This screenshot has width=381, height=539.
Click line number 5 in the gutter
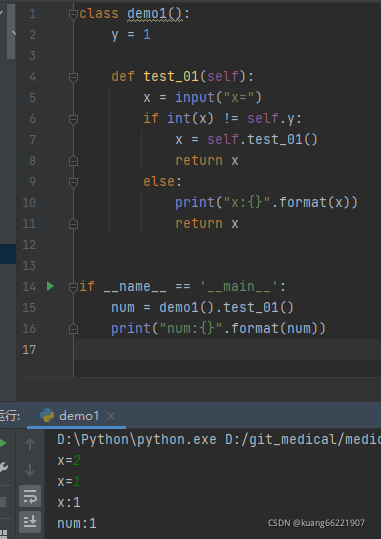coord(32,98)
